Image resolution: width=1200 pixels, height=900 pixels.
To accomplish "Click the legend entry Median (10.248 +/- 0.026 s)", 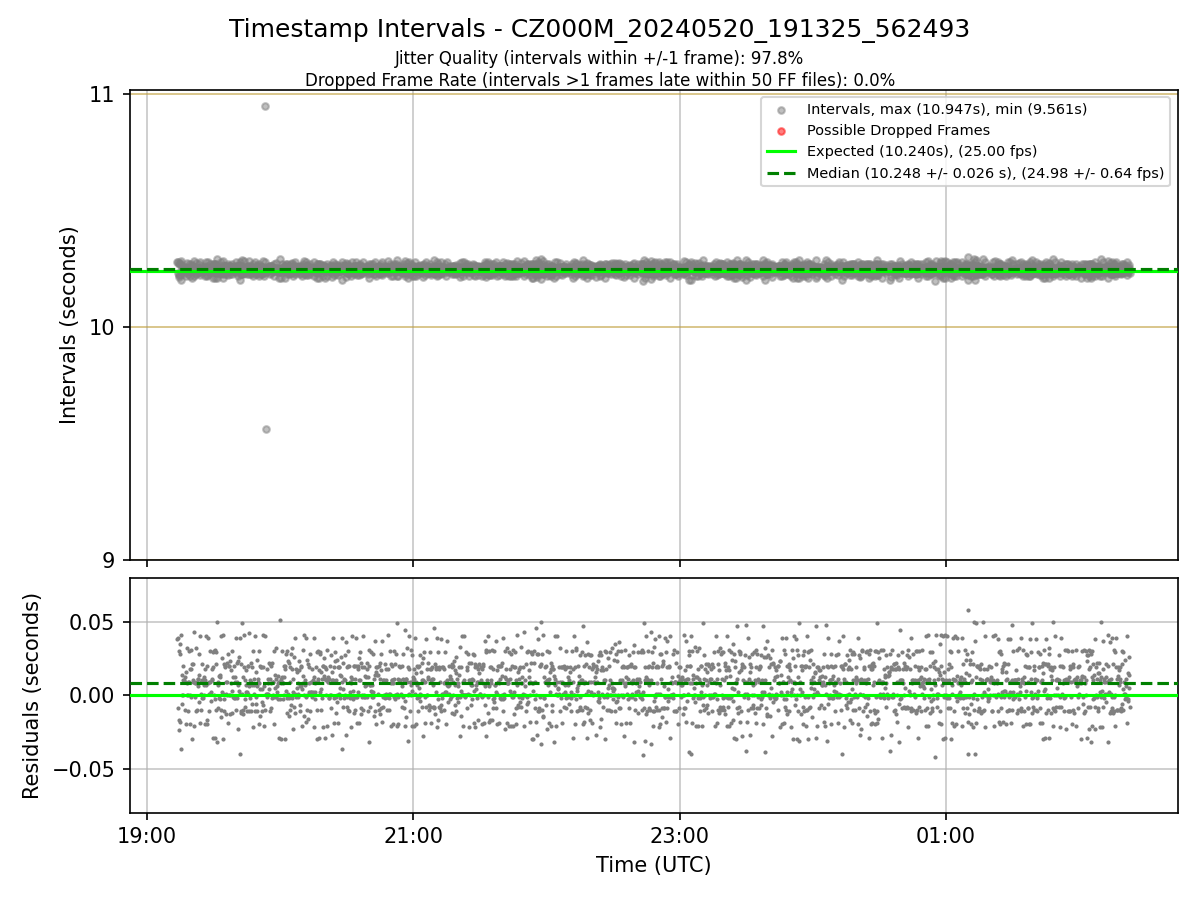I will coord(985,173).
